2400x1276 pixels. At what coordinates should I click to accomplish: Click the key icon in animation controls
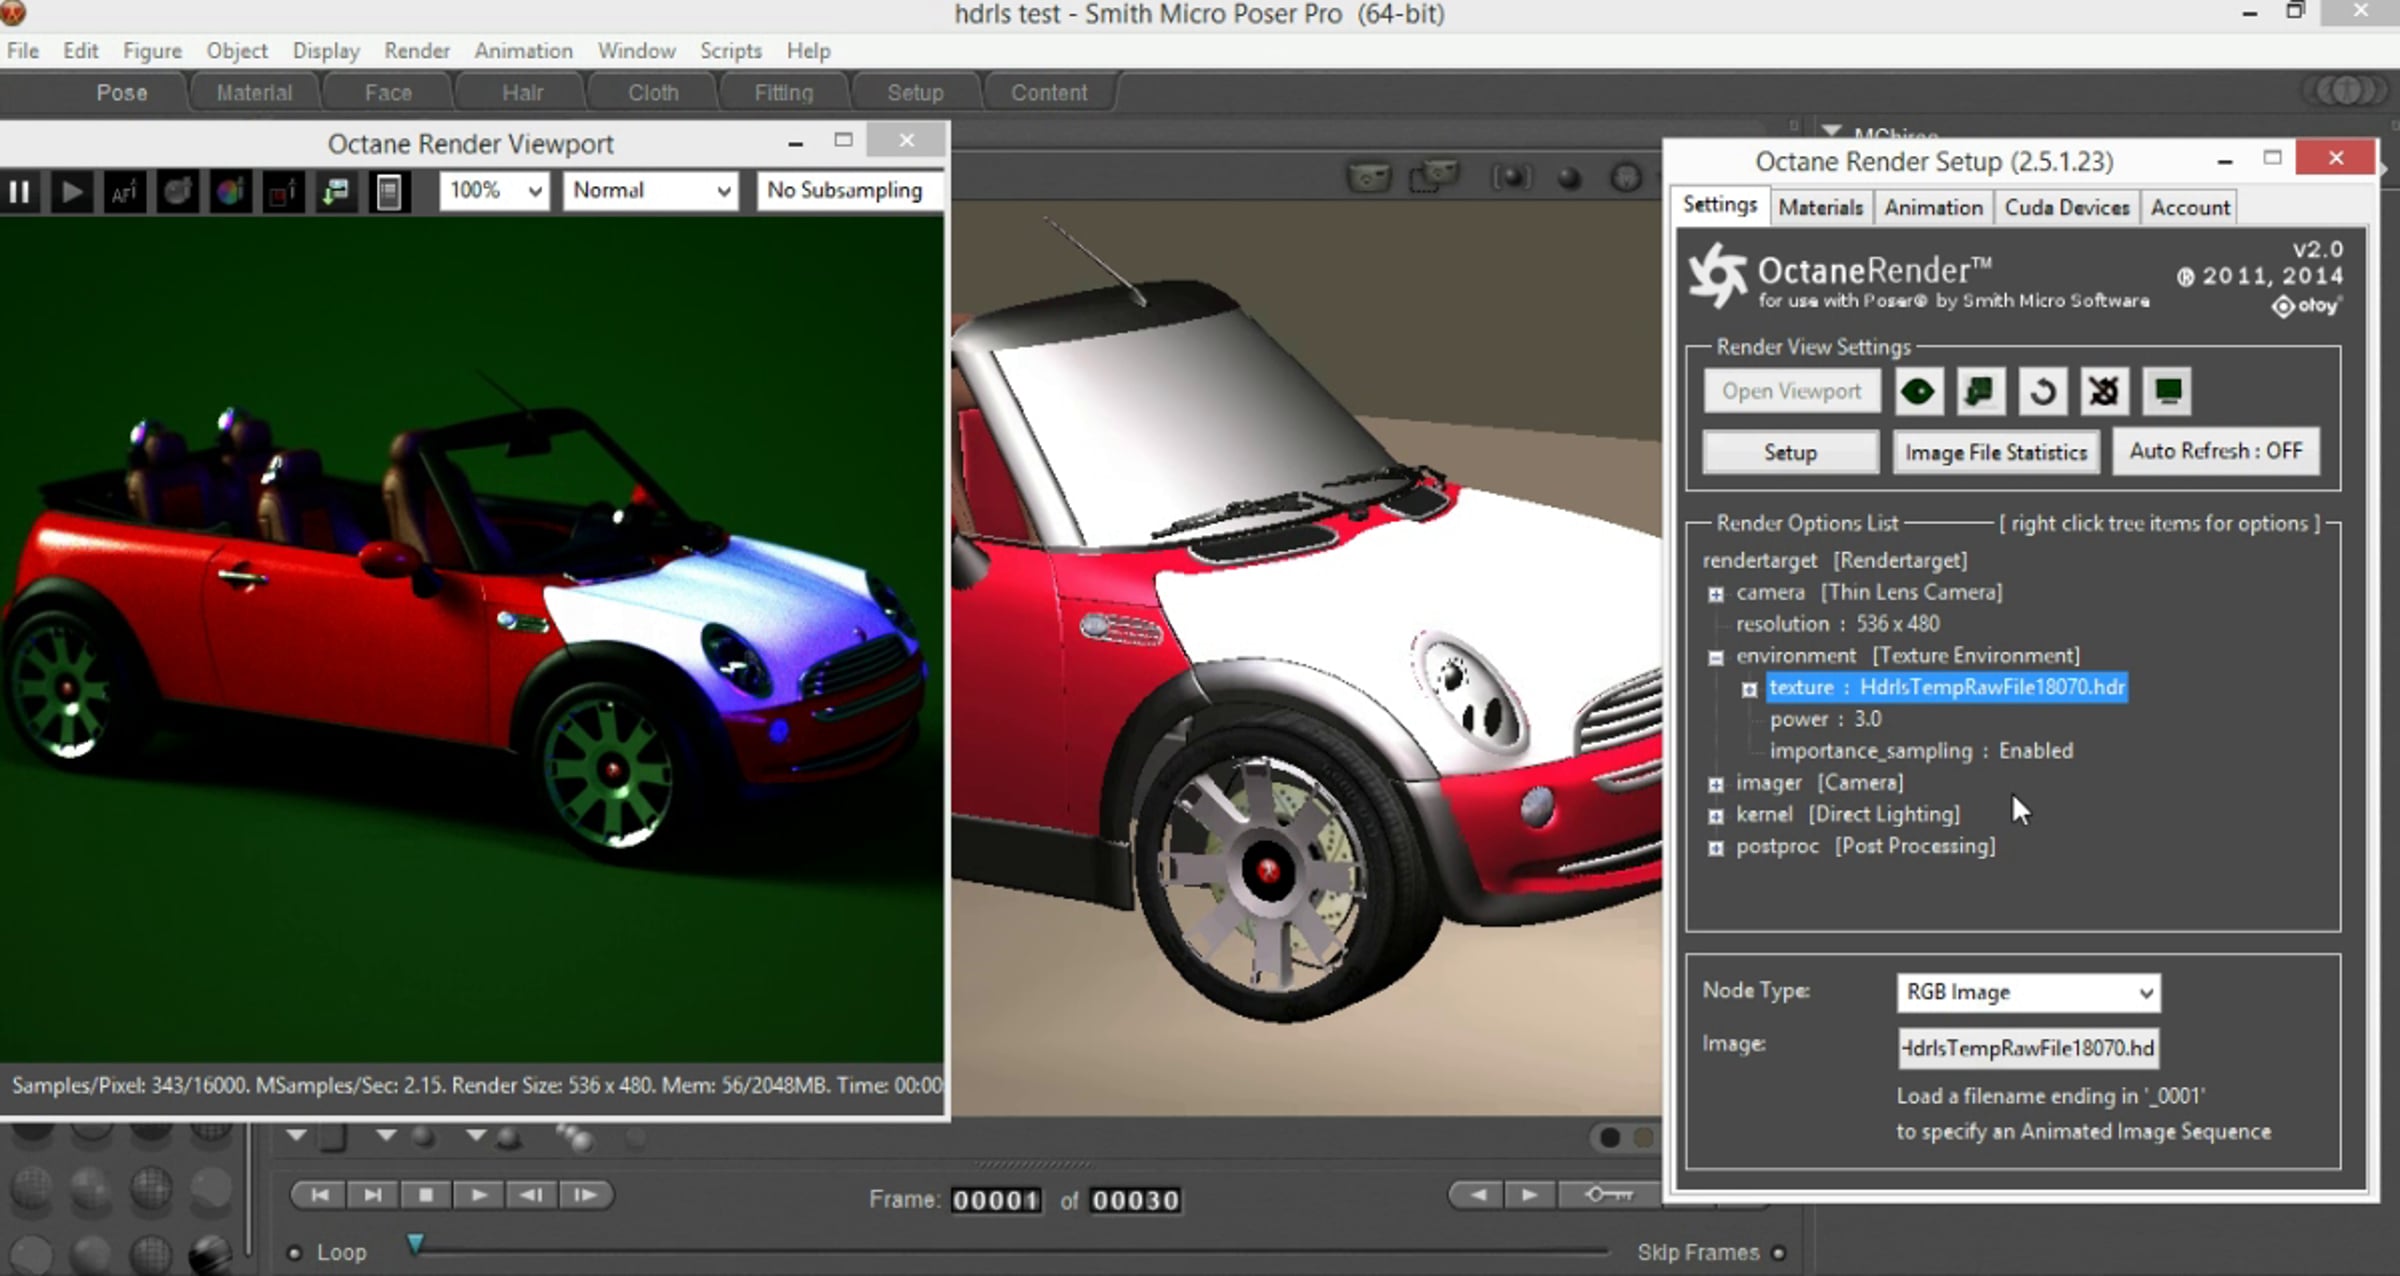[1608, 1195]
